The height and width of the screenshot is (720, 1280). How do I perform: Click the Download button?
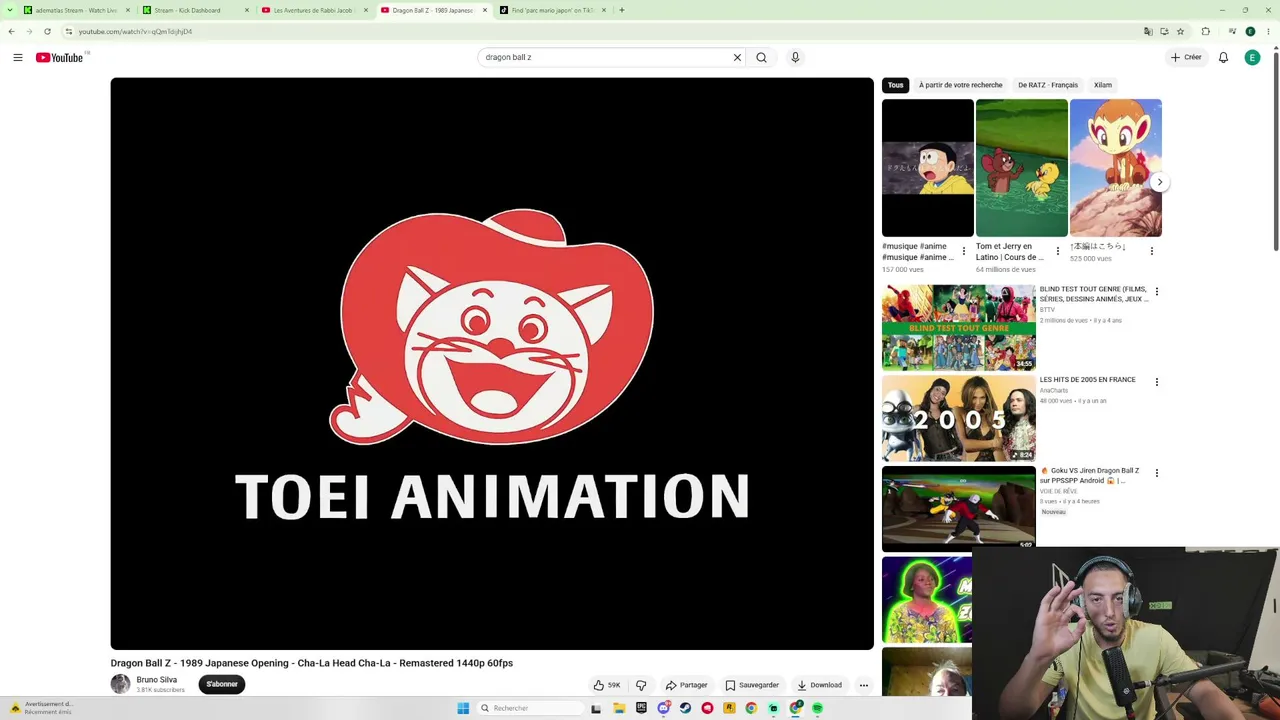[x=819, y=685]
